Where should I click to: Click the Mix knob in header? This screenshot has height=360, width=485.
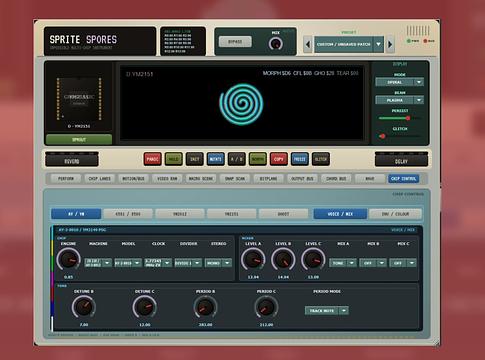point(276,44)
